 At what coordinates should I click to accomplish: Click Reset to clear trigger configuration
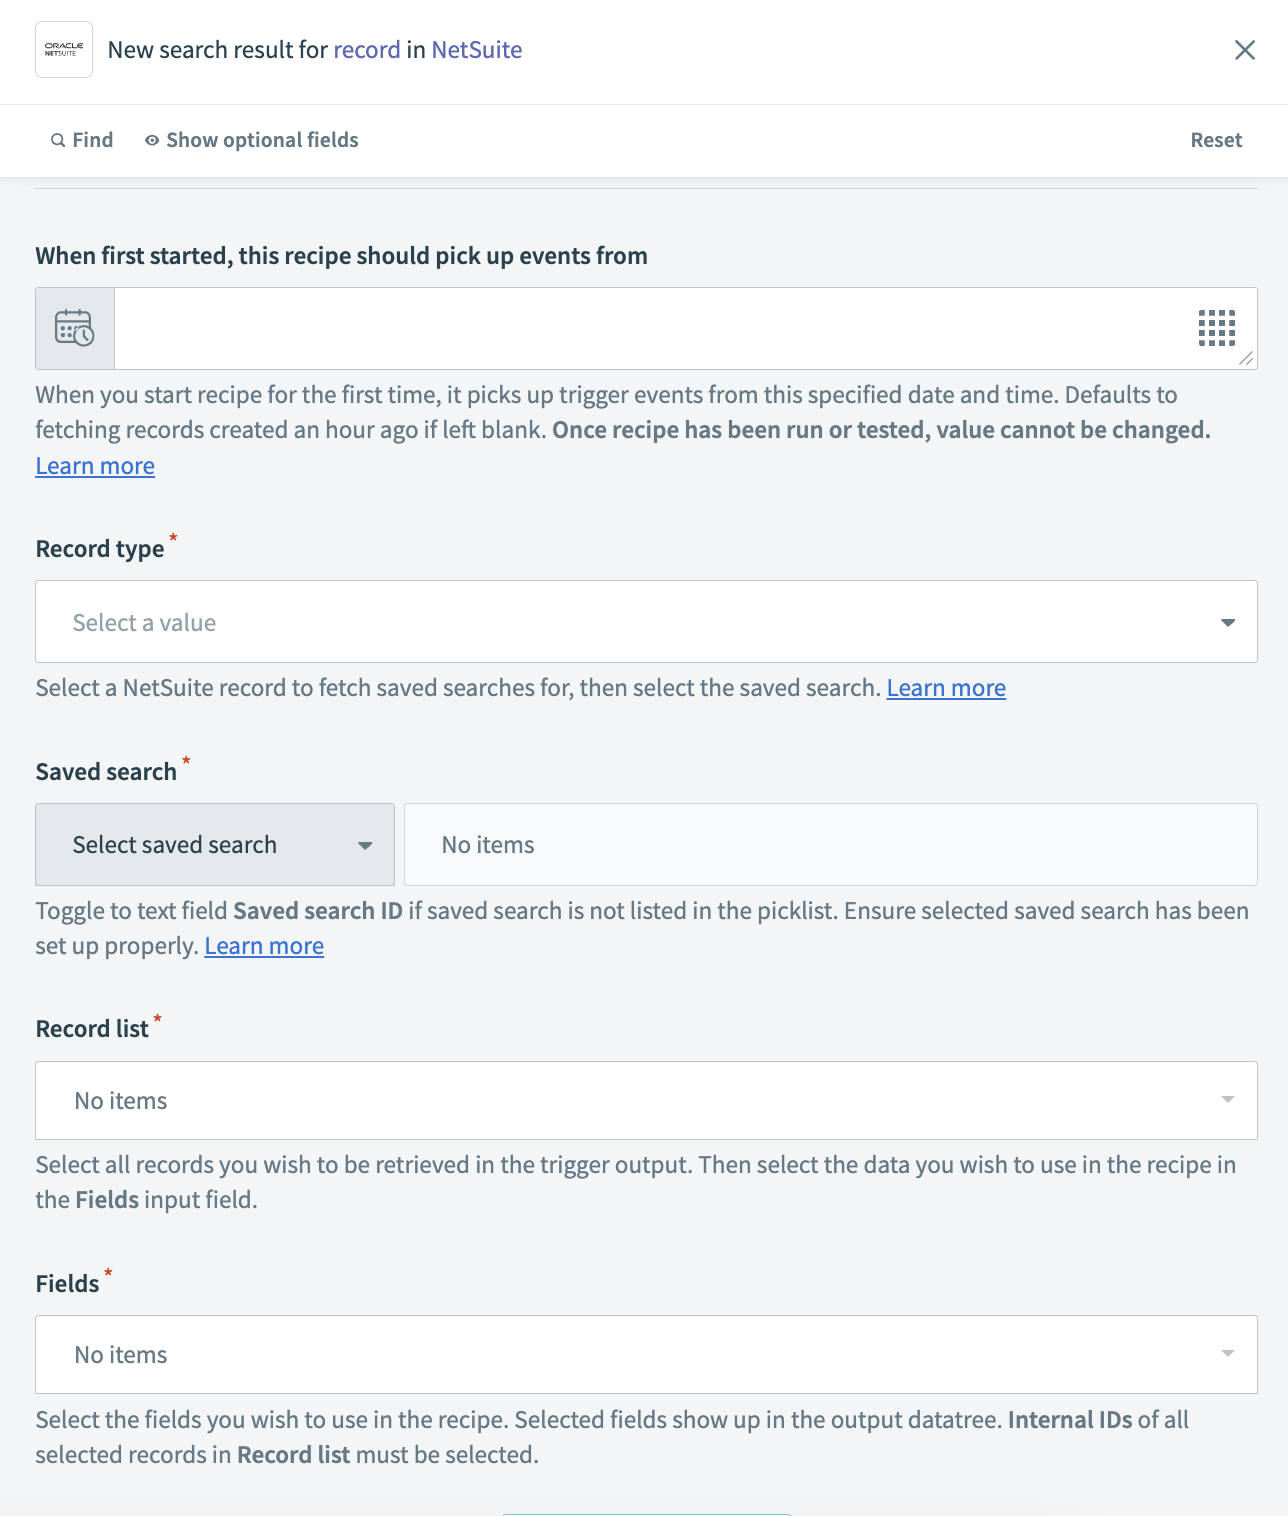coord(1215,140)
